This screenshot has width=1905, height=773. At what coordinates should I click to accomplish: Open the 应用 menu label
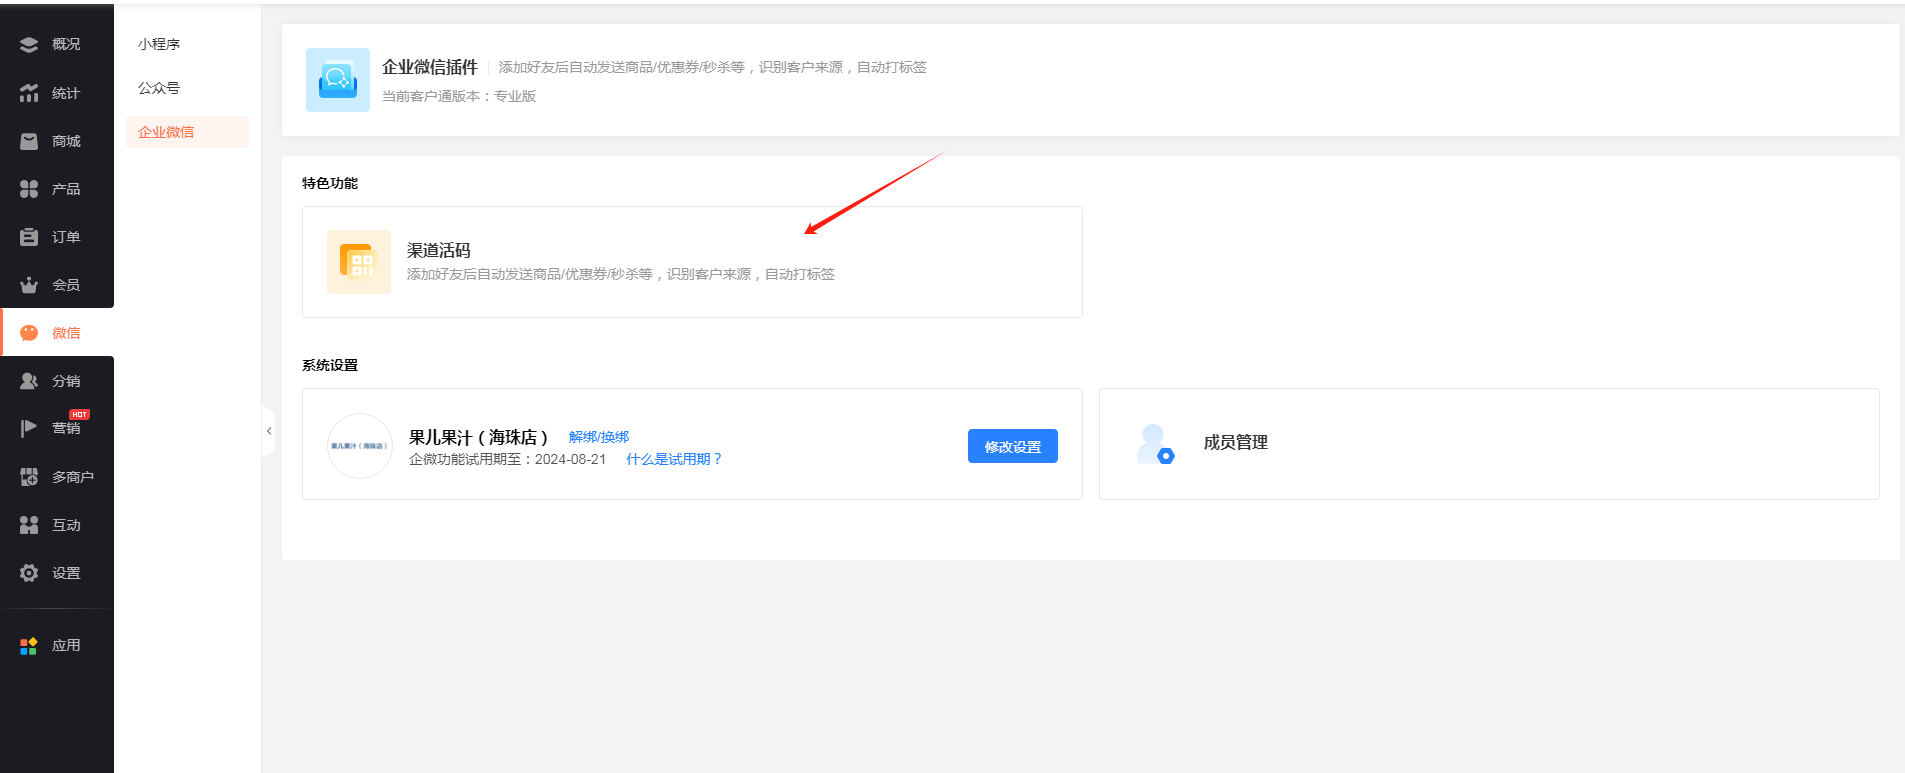coord(66,645)
